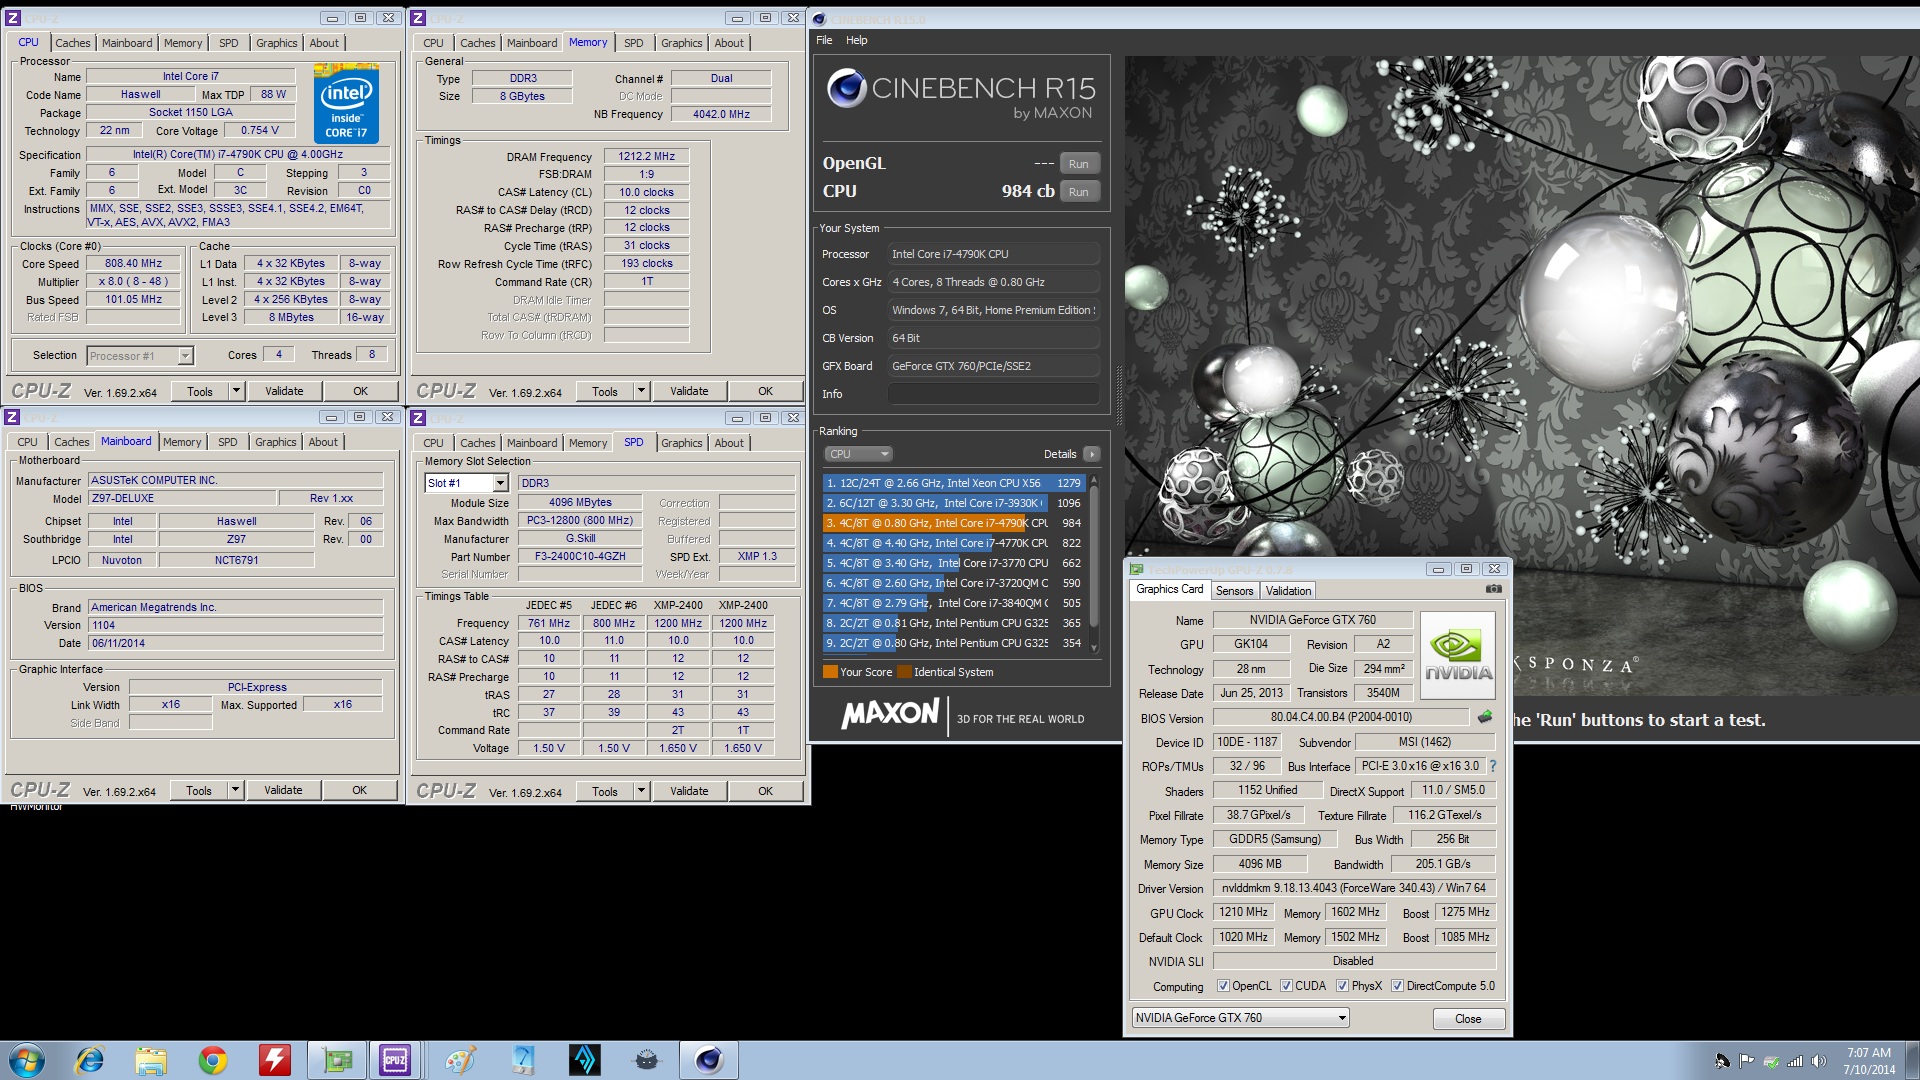This screenshot has width=1920, height=1080.
Task: Launch Google Chrome from the taskbar
Action: 213,1060
